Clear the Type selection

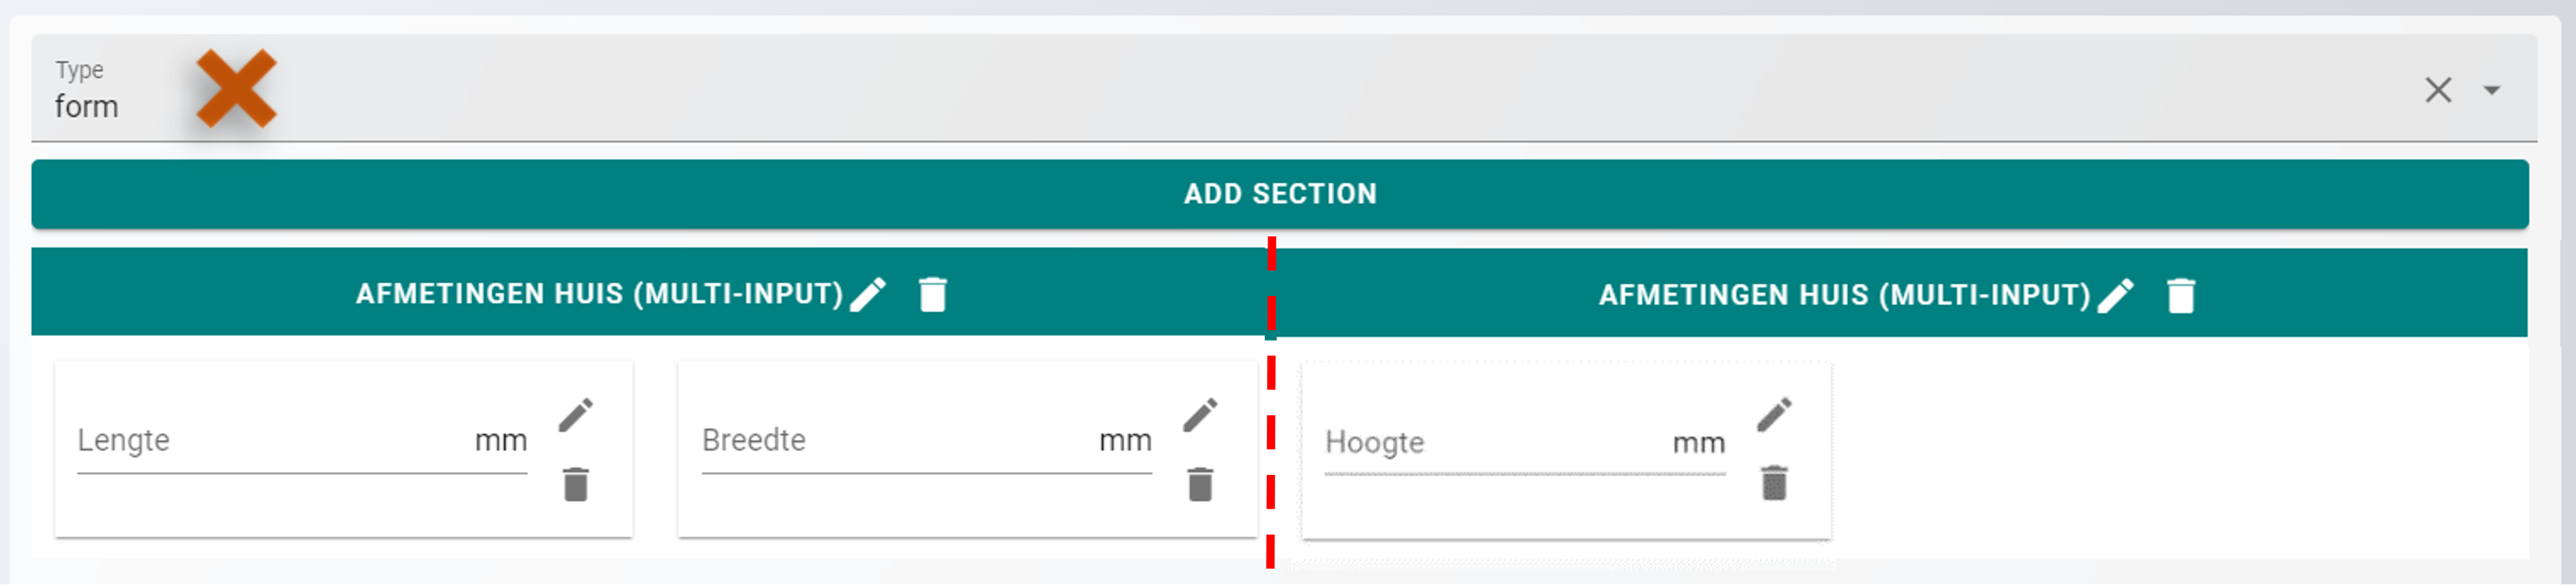pyautogui.click(x=2438, y=91)
